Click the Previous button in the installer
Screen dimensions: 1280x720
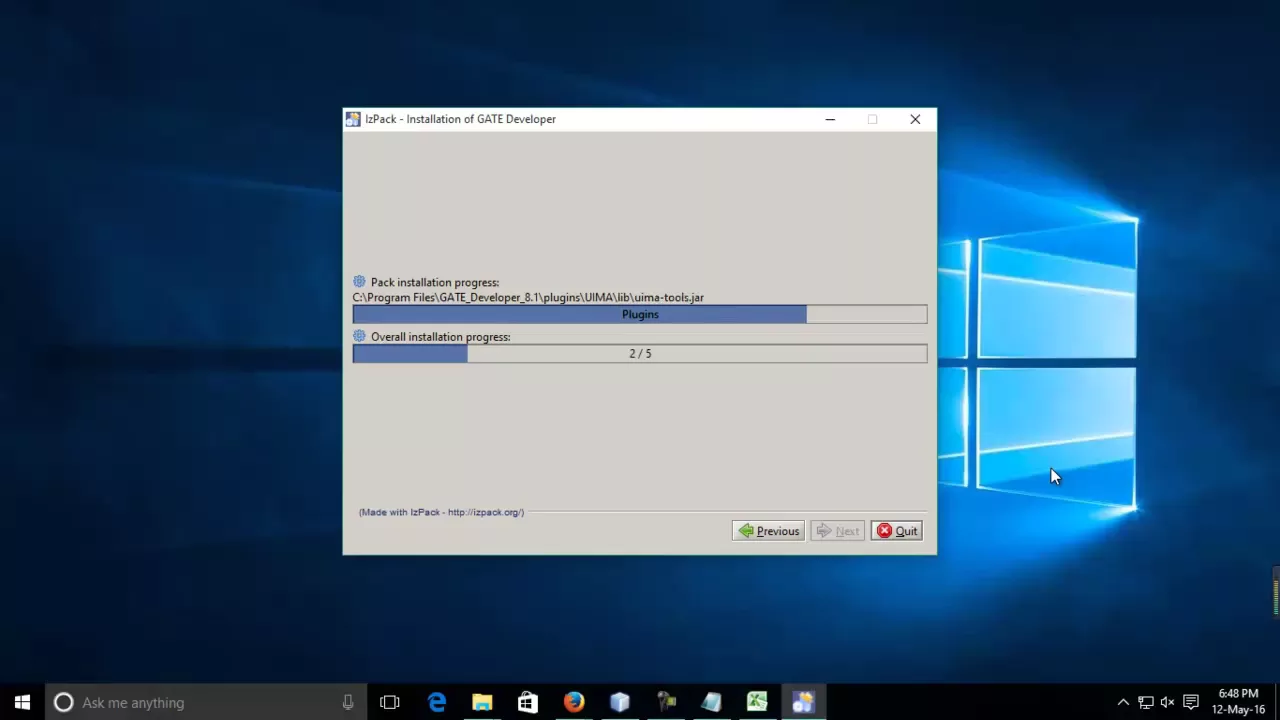[768, 531]
